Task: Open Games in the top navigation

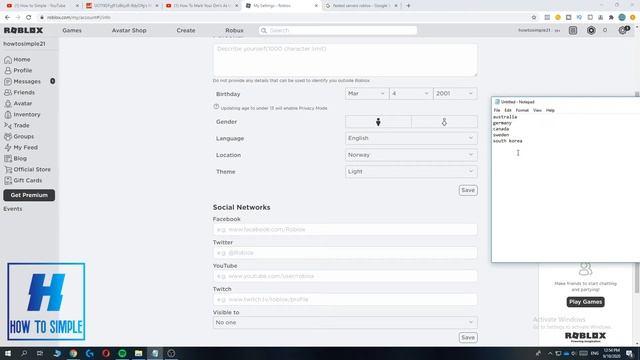Action: point(72,31)
